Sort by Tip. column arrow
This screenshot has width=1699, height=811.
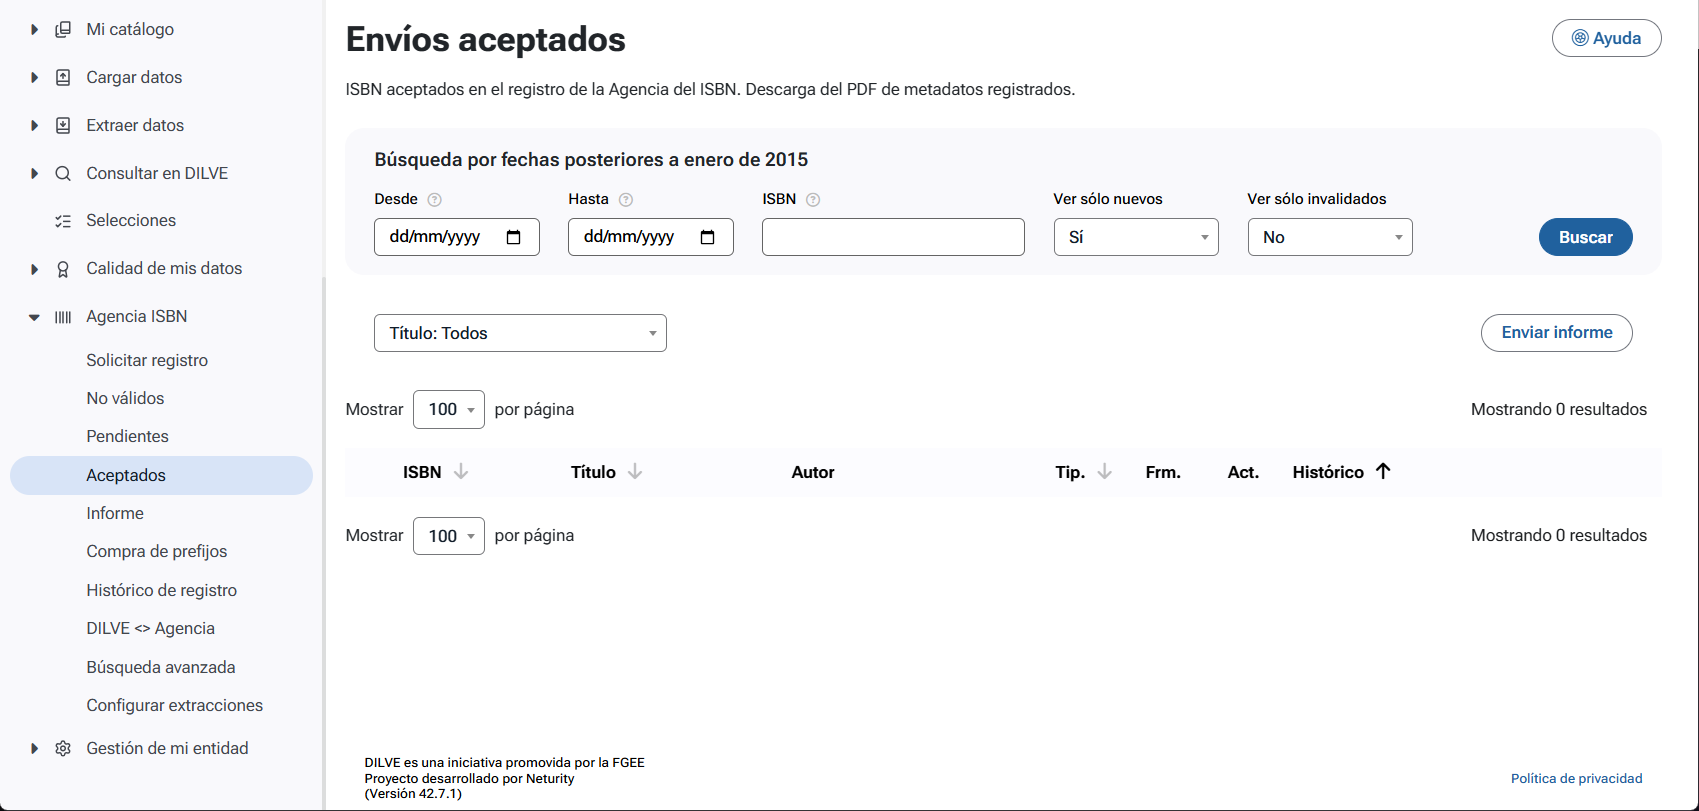[1105, 472]
